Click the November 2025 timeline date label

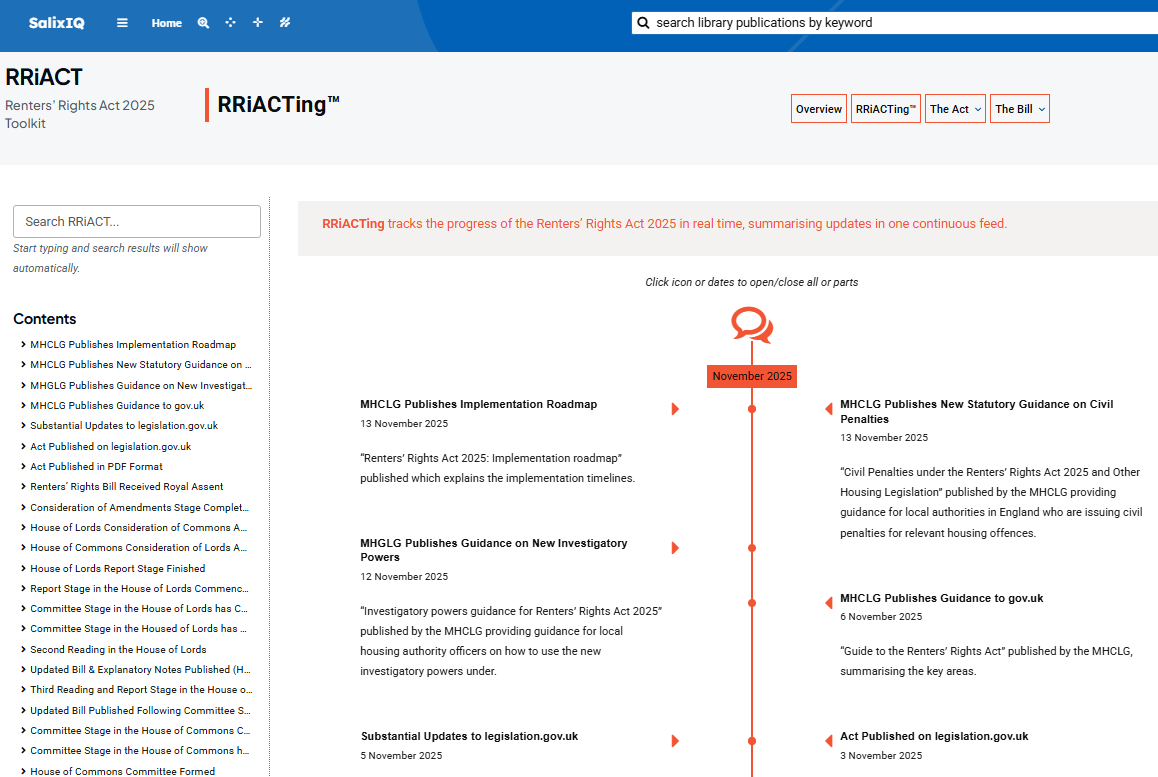click(752, 376)
